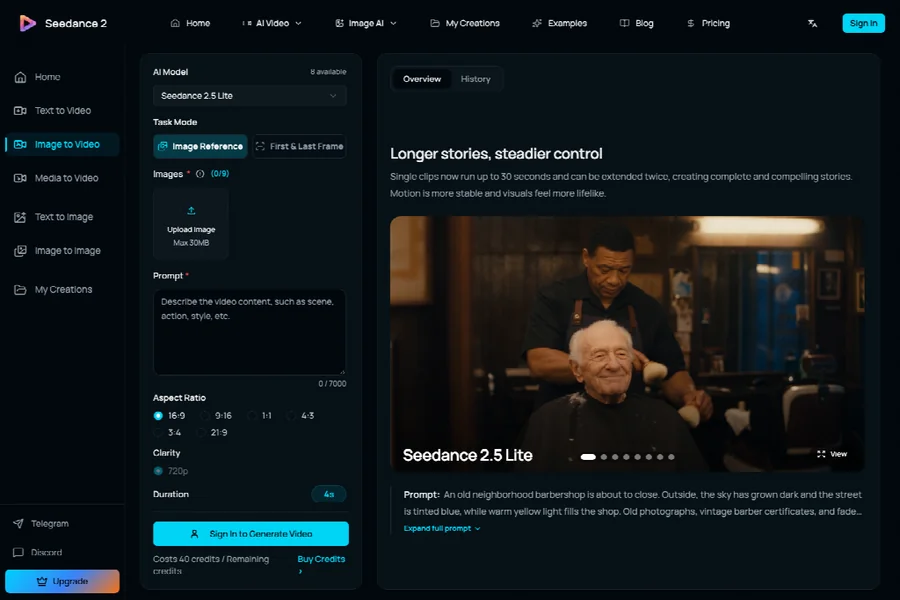
Task: Click the Upgrade button
Action: tap(62, 581)
